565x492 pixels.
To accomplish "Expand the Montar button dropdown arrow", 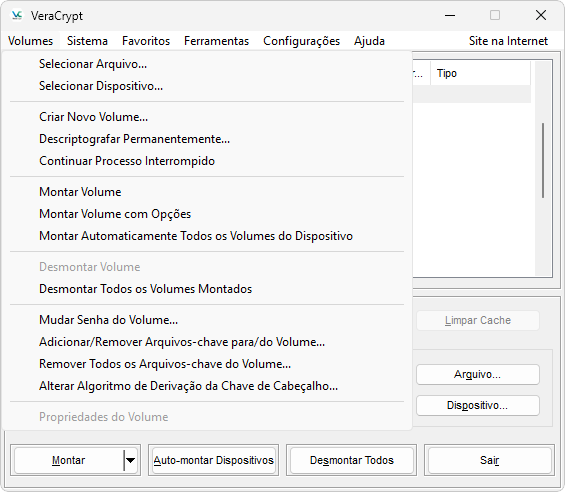I will point(130,460).
